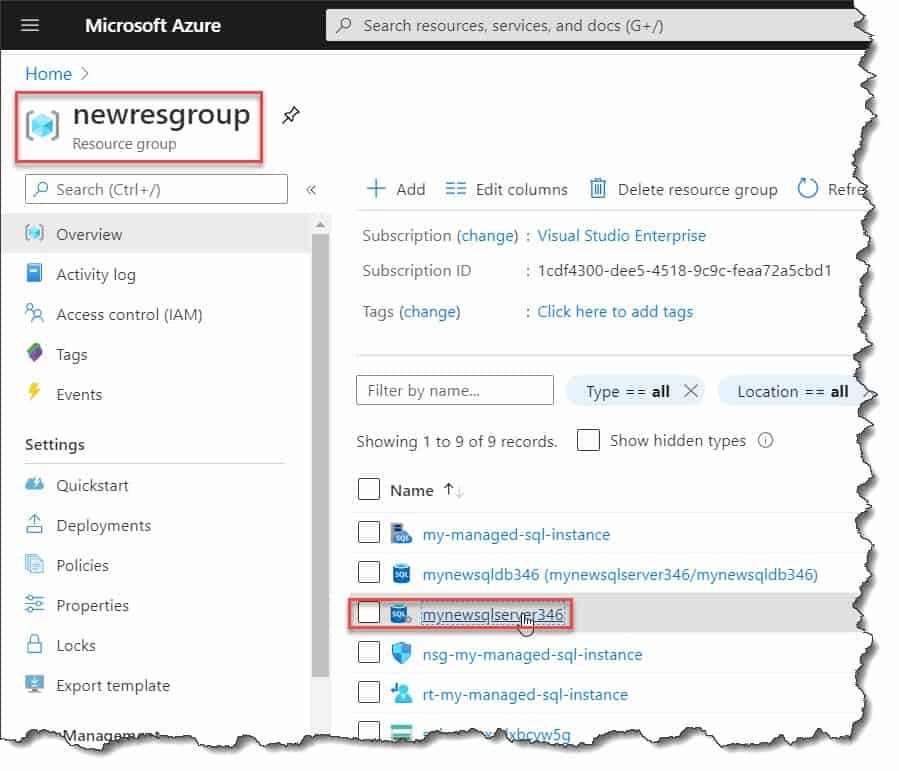Viewport: 899px width, 771px height.
Task: Search resources, services, and docs field
Action: [596, 26]
